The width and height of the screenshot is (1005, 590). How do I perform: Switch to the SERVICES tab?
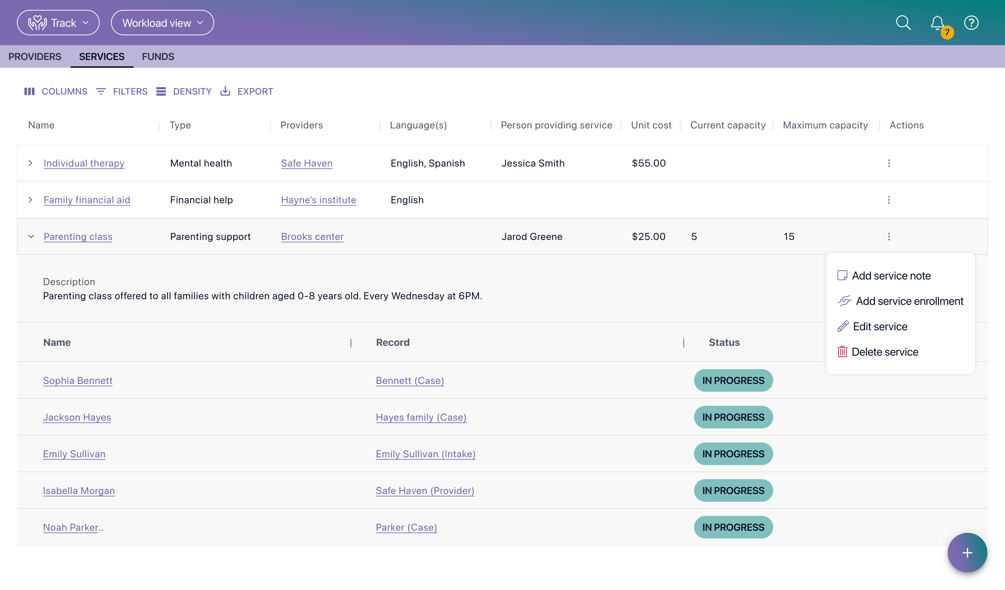tap(102, 56)
